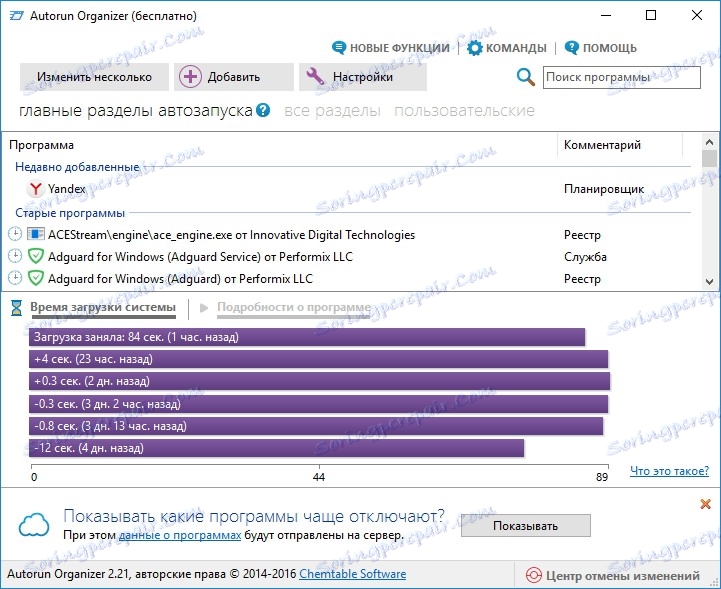Click the +4 сек. (23 час. назад) bar
The image size is (721, 589).
(319, 359)
